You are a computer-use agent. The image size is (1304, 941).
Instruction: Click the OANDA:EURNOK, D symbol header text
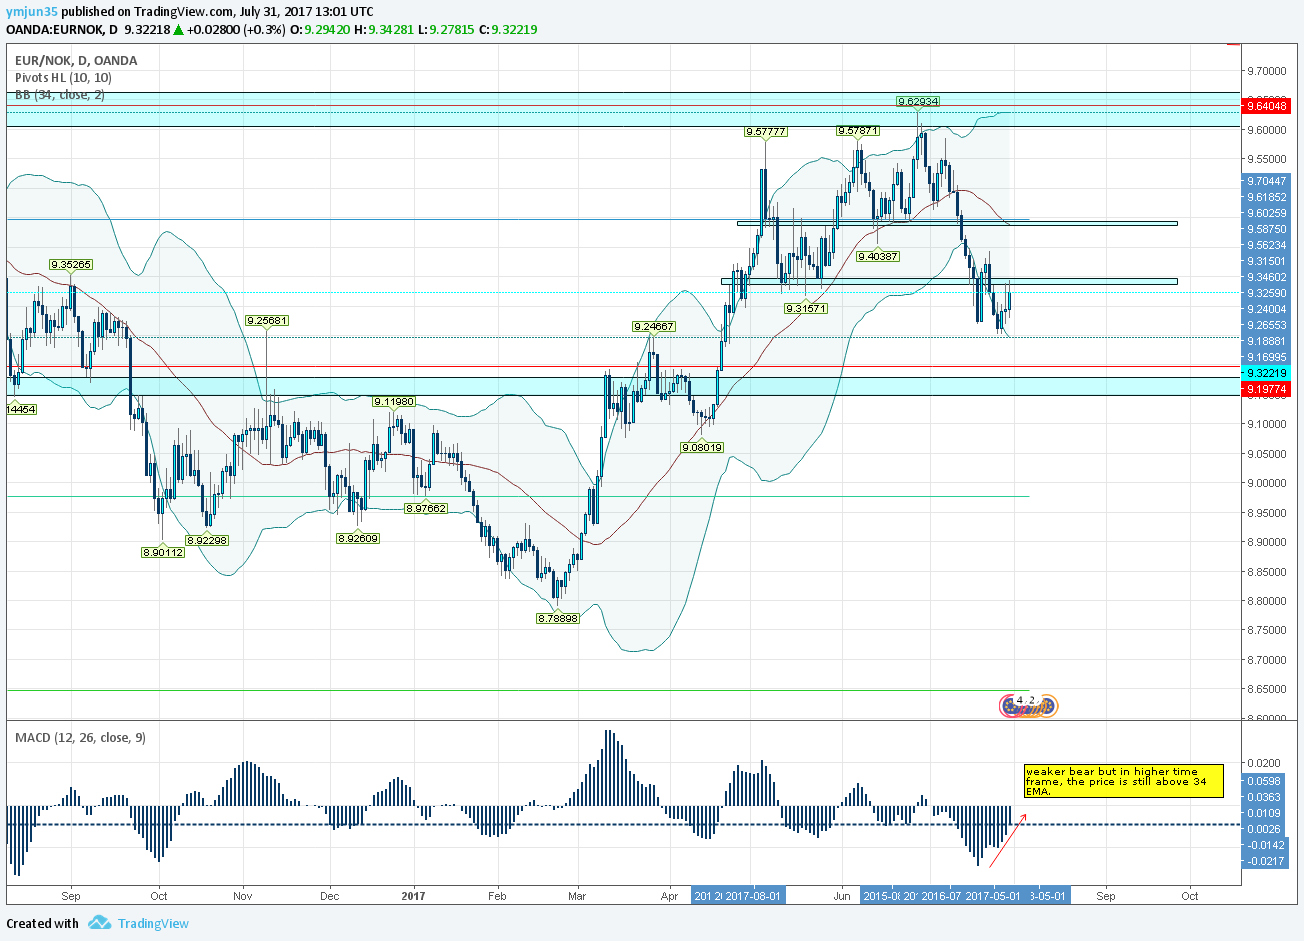click(x=62, y=29)
